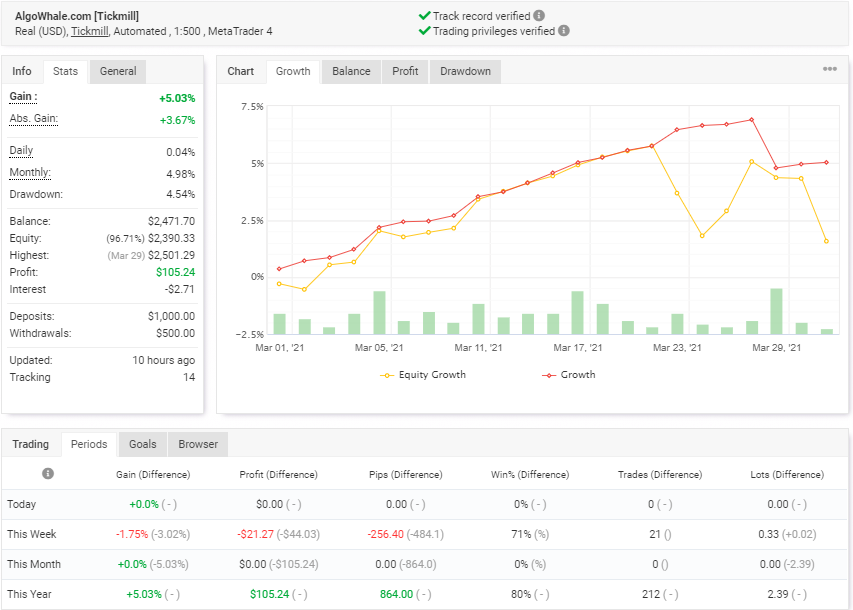Click This Year trades count 212
This screenshot has width=853, height=610.
[651, 594]
